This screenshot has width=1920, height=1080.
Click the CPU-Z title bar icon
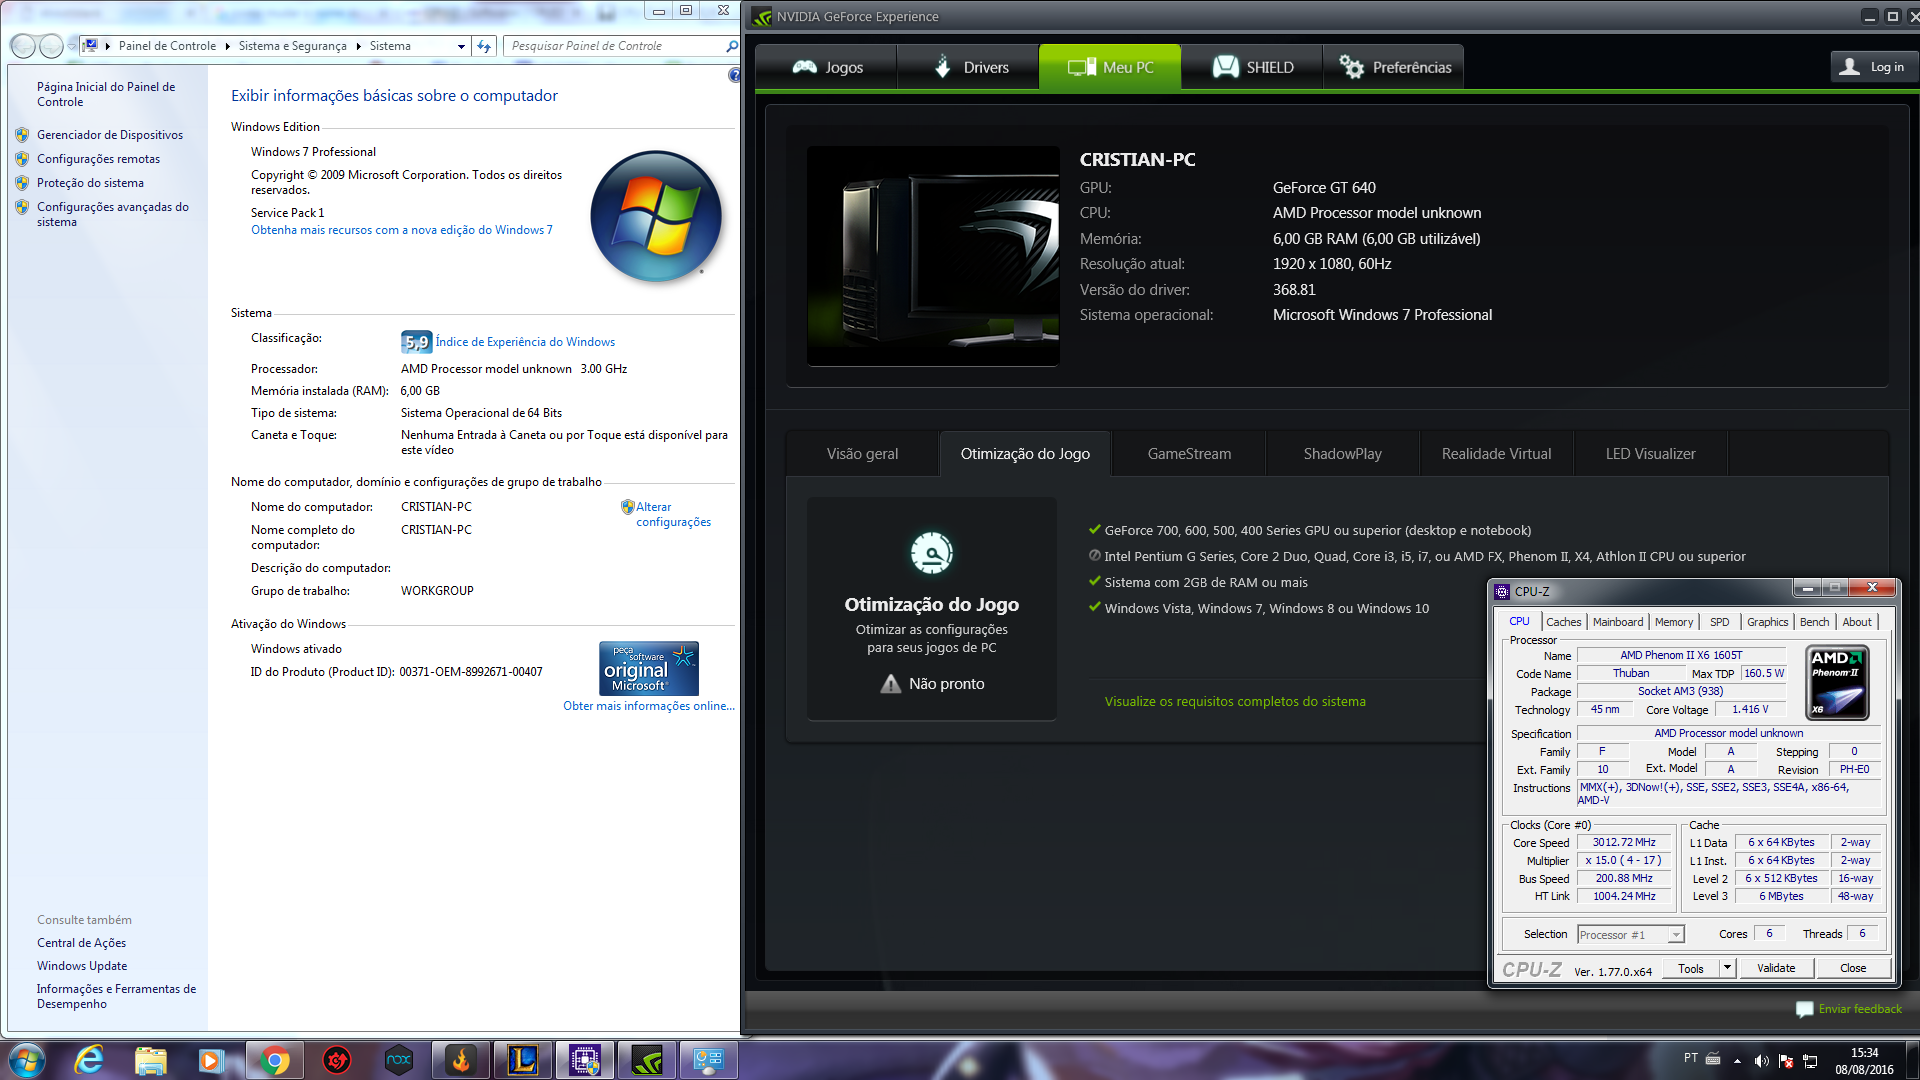(1502, 592)
